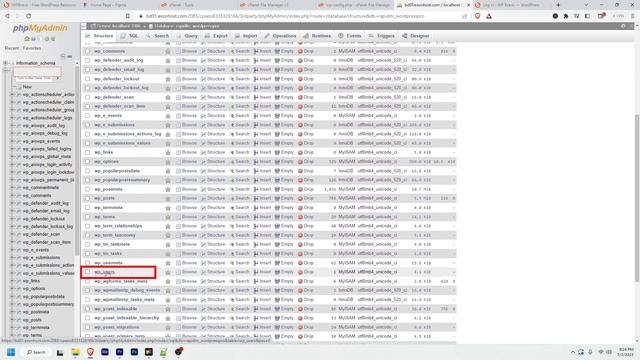Check the wp_usermeta table checkbox

(x=87, y=263)
